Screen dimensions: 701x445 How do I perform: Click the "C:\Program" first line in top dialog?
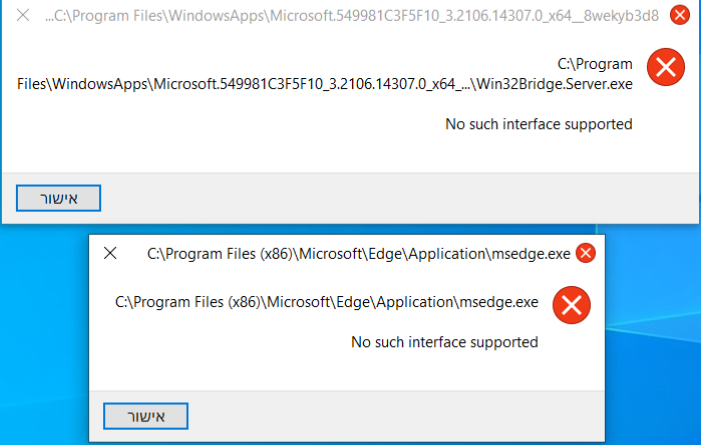[595, 64]
